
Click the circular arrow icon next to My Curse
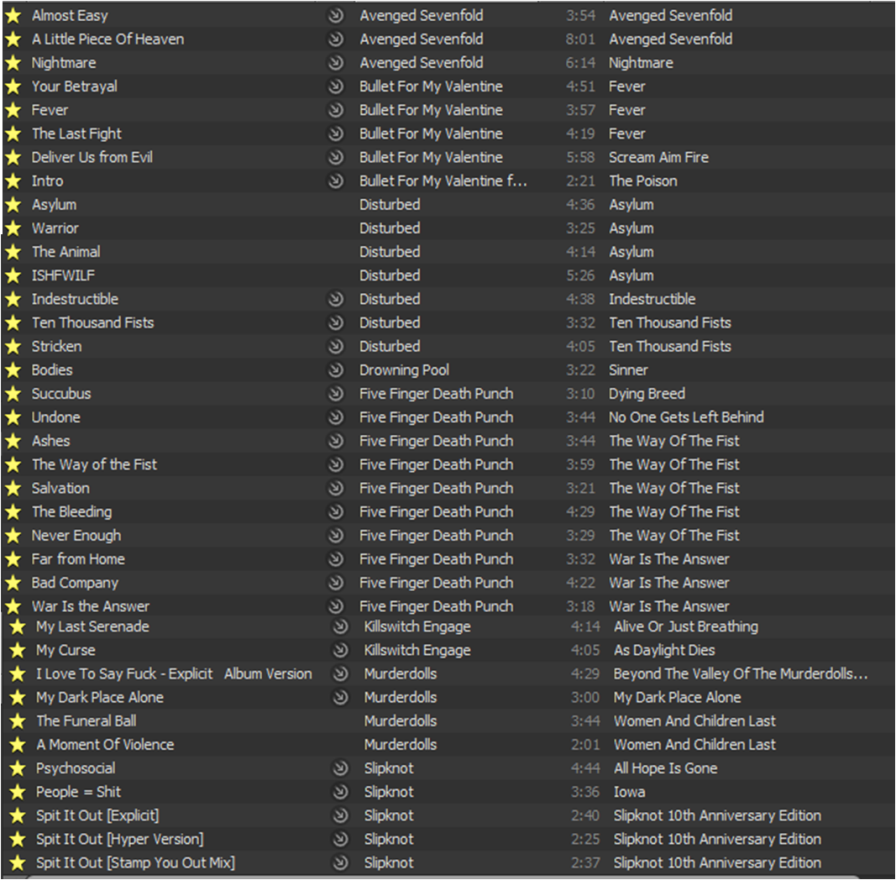(340, 650)
